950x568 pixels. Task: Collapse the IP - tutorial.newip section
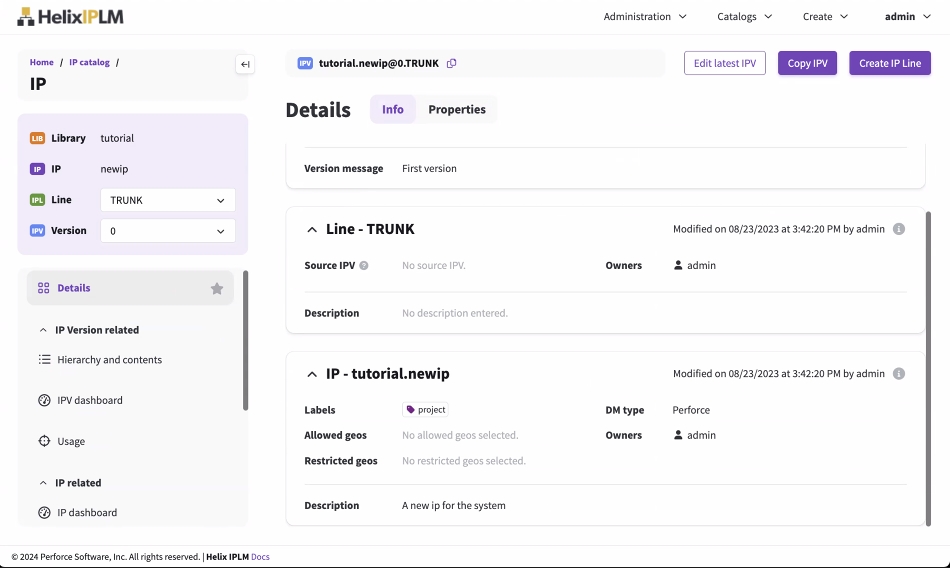[x=312, y=374]
